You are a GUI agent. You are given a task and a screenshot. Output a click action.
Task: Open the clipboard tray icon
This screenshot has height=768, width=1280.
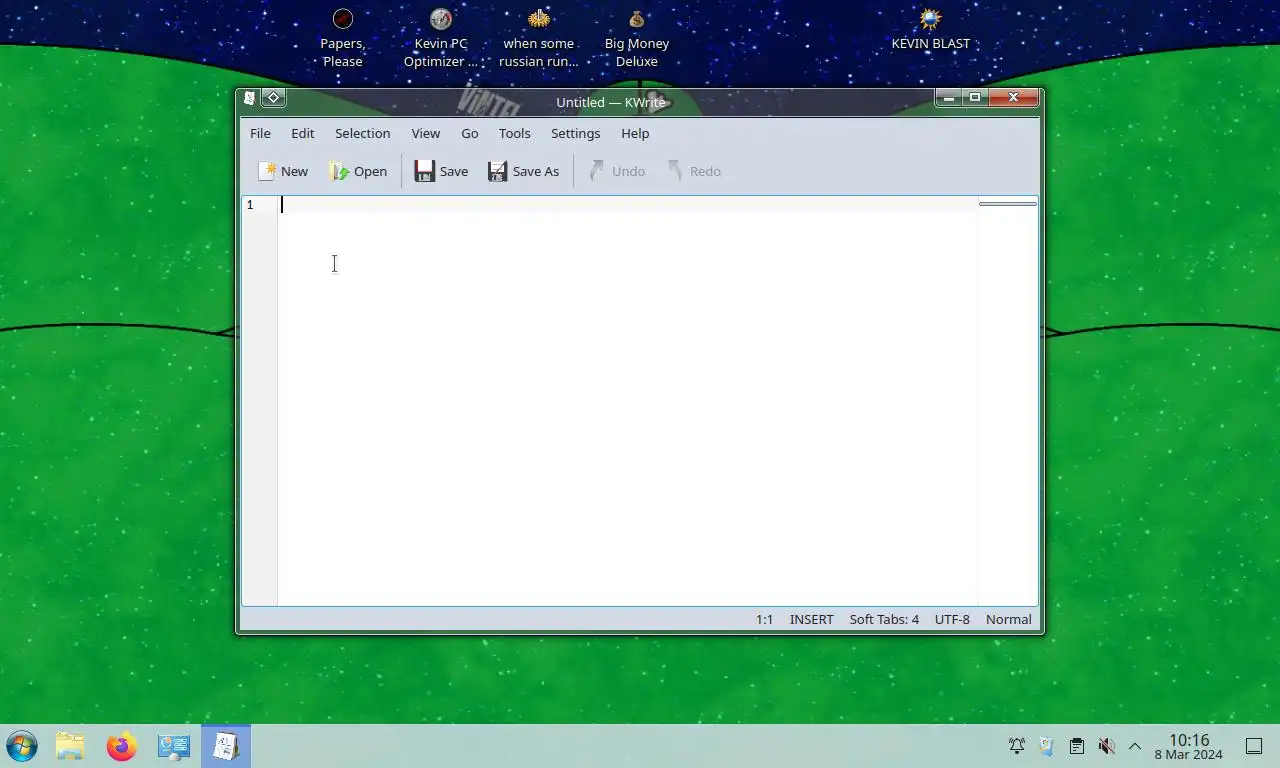pyautogui.click(x=1076, y=746)
